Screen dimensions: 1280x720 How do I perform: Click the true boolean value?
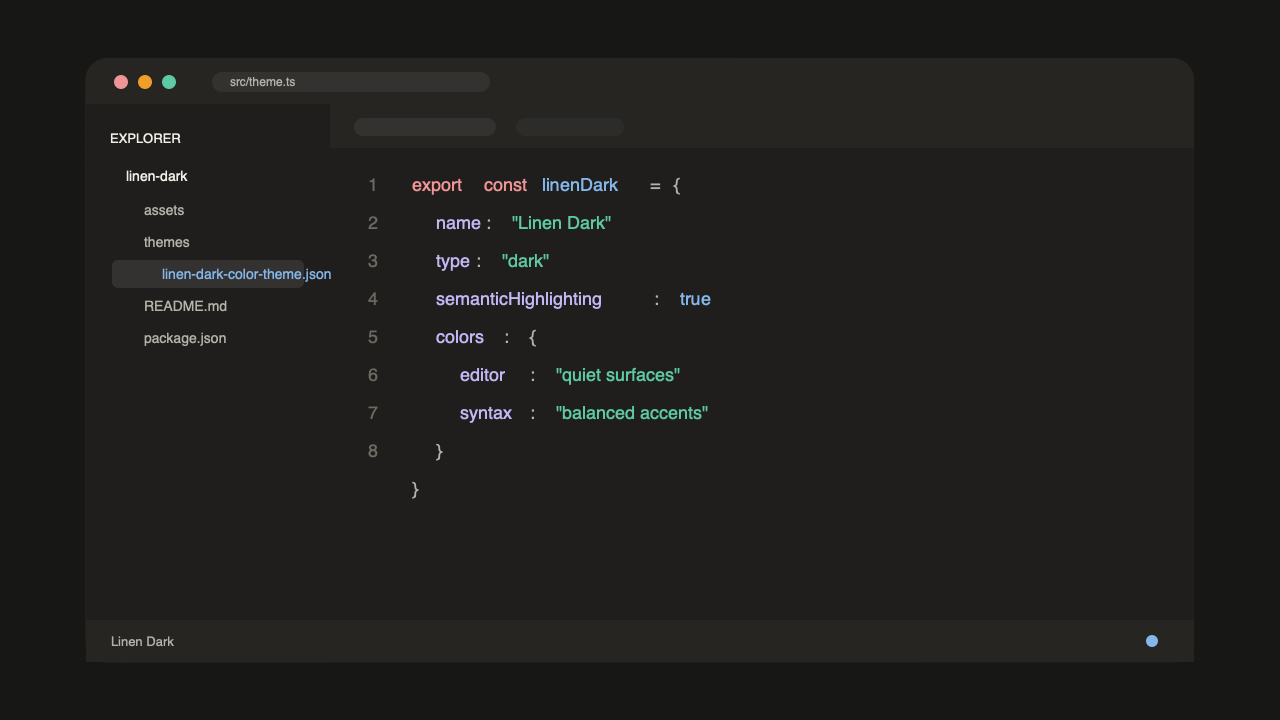coord(695,299)
